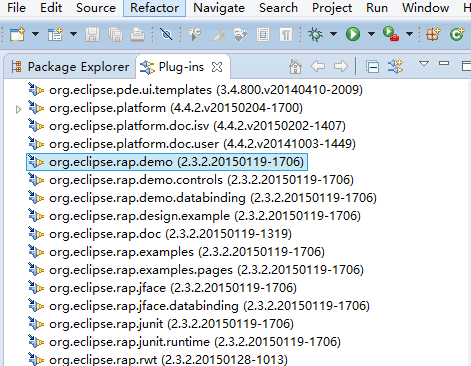Select org.eclipse.rap.rwt plug-in

point(158,359)
